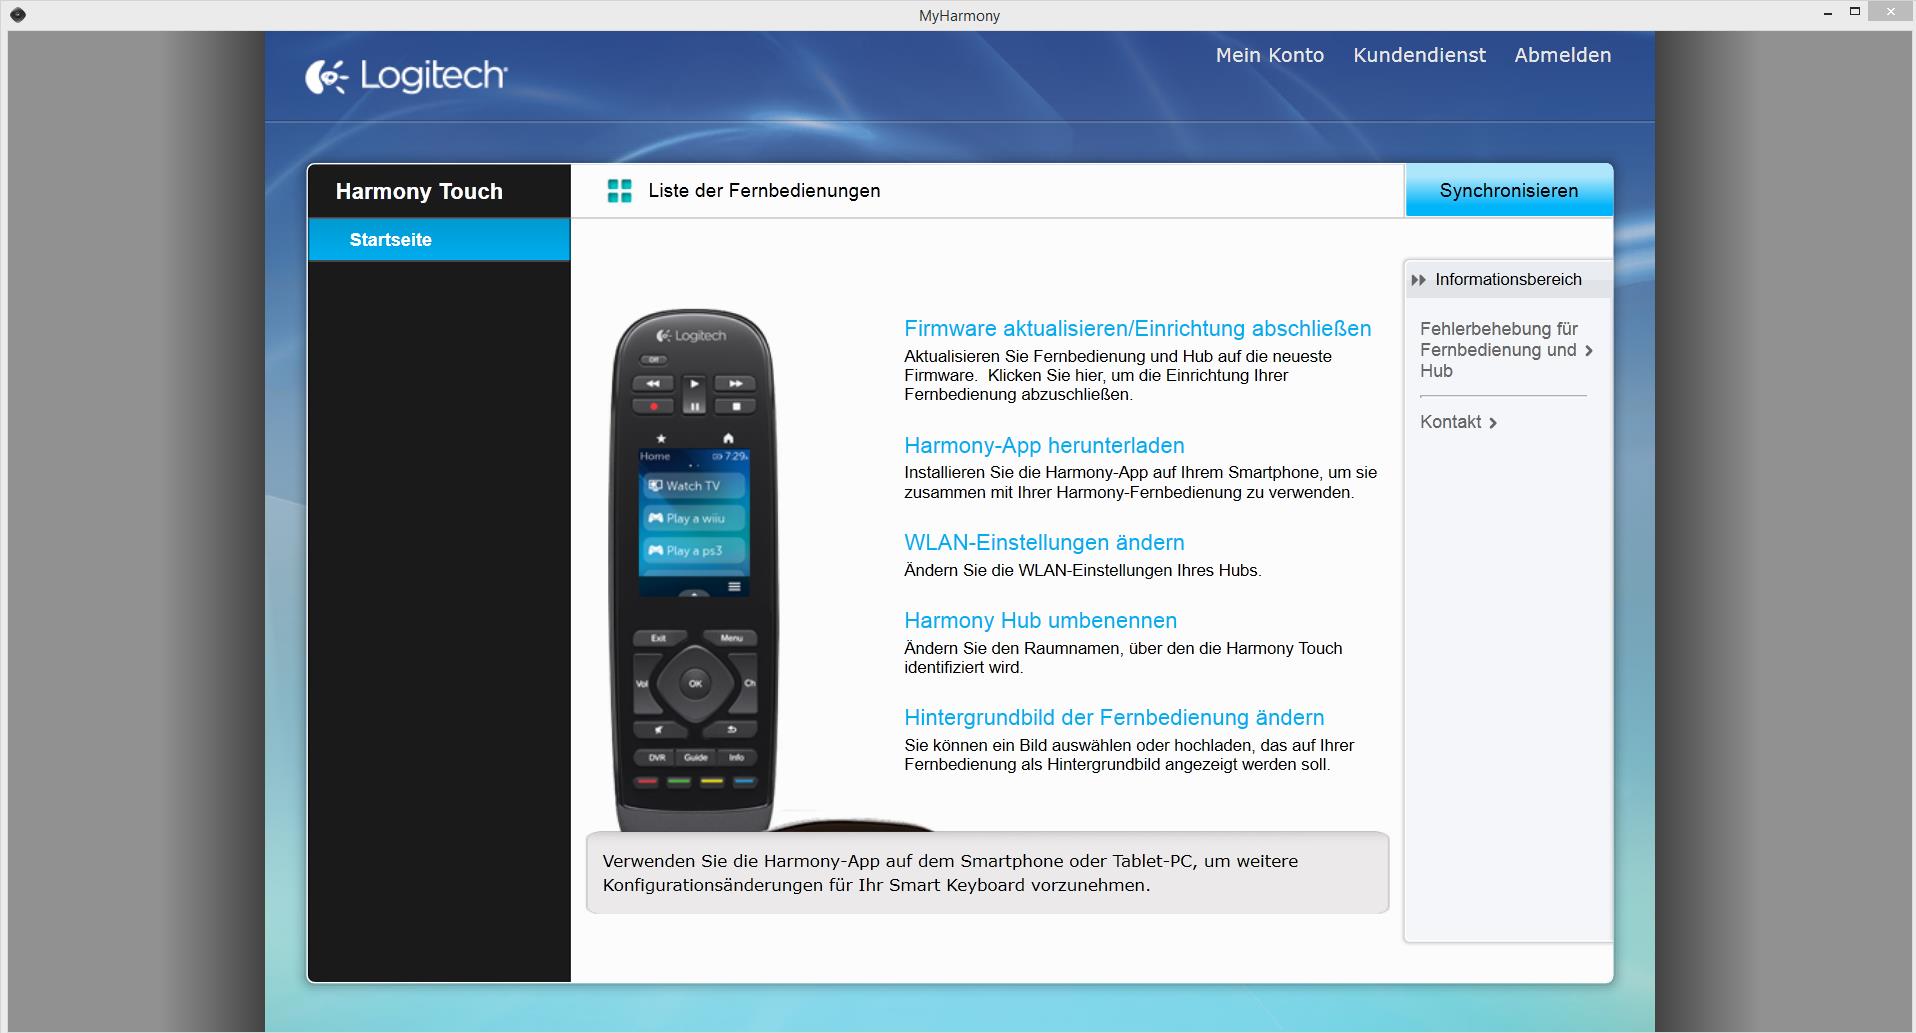Click the grid icon beside Liste der Fernbedienungen
The width and height of the screenshot is (1916, 1033).
[x=620, y=191]
